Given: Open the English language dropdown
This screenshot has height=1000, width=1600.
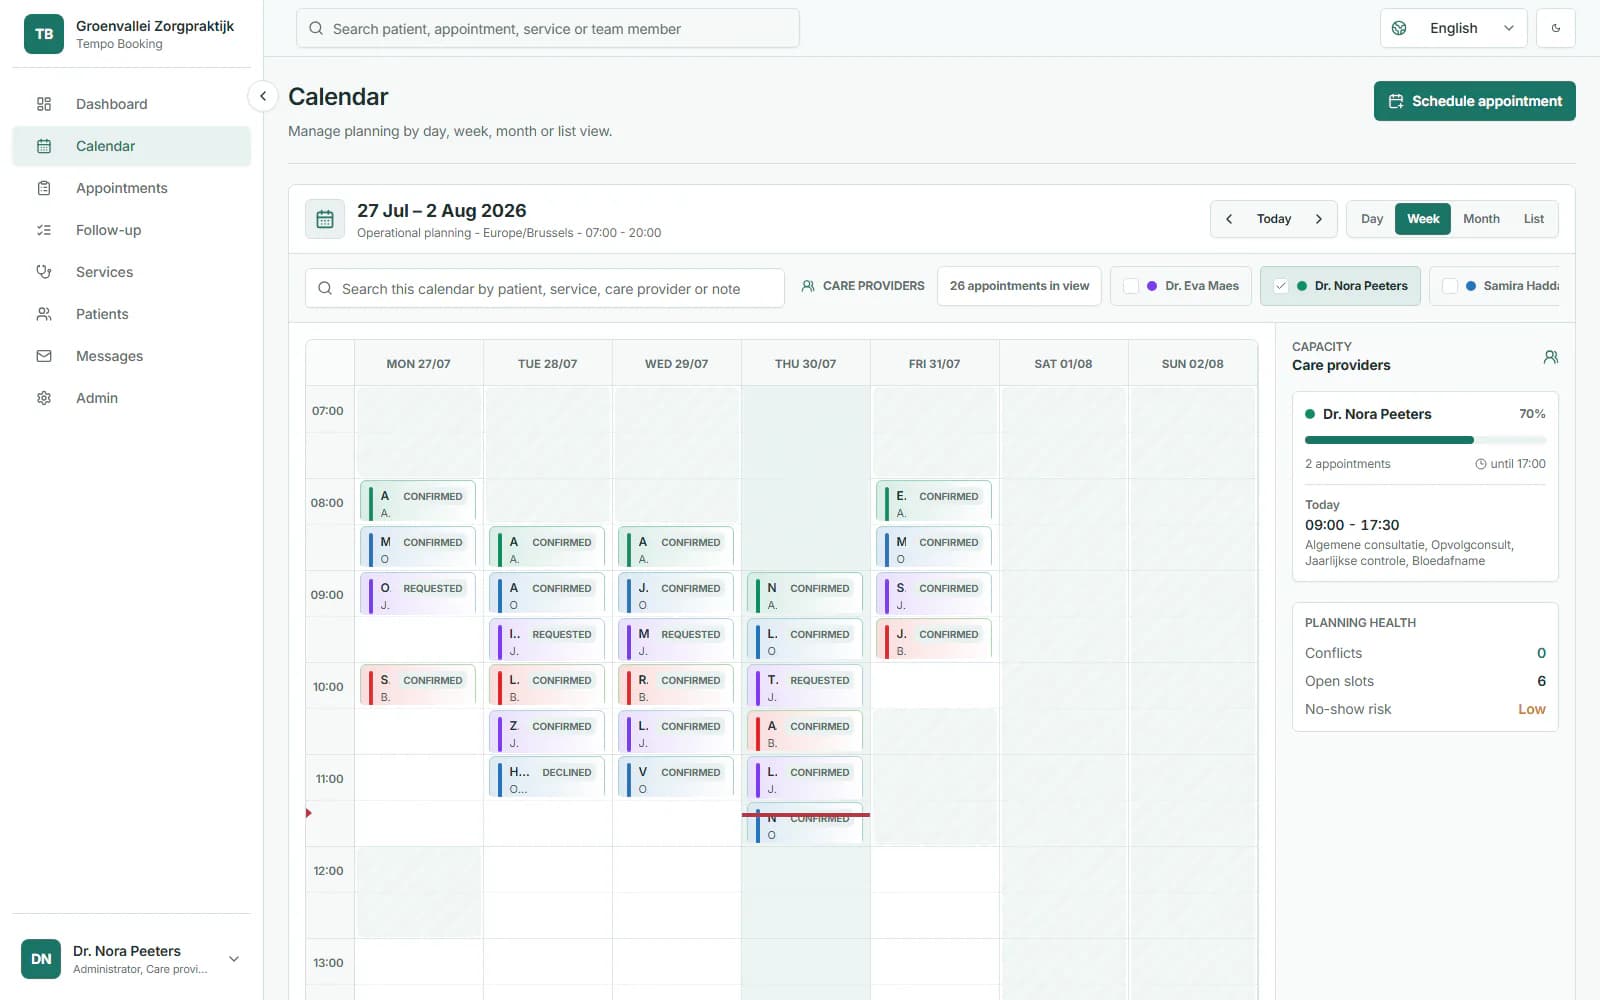Looking at the screenshot, I should (1453, 28).
